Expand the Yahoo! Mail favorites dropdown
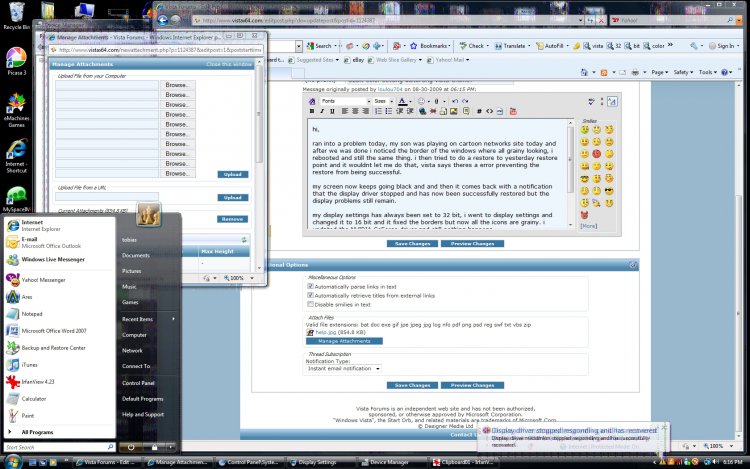This screenshot has width=750, height=469. [x=467, y=60]
